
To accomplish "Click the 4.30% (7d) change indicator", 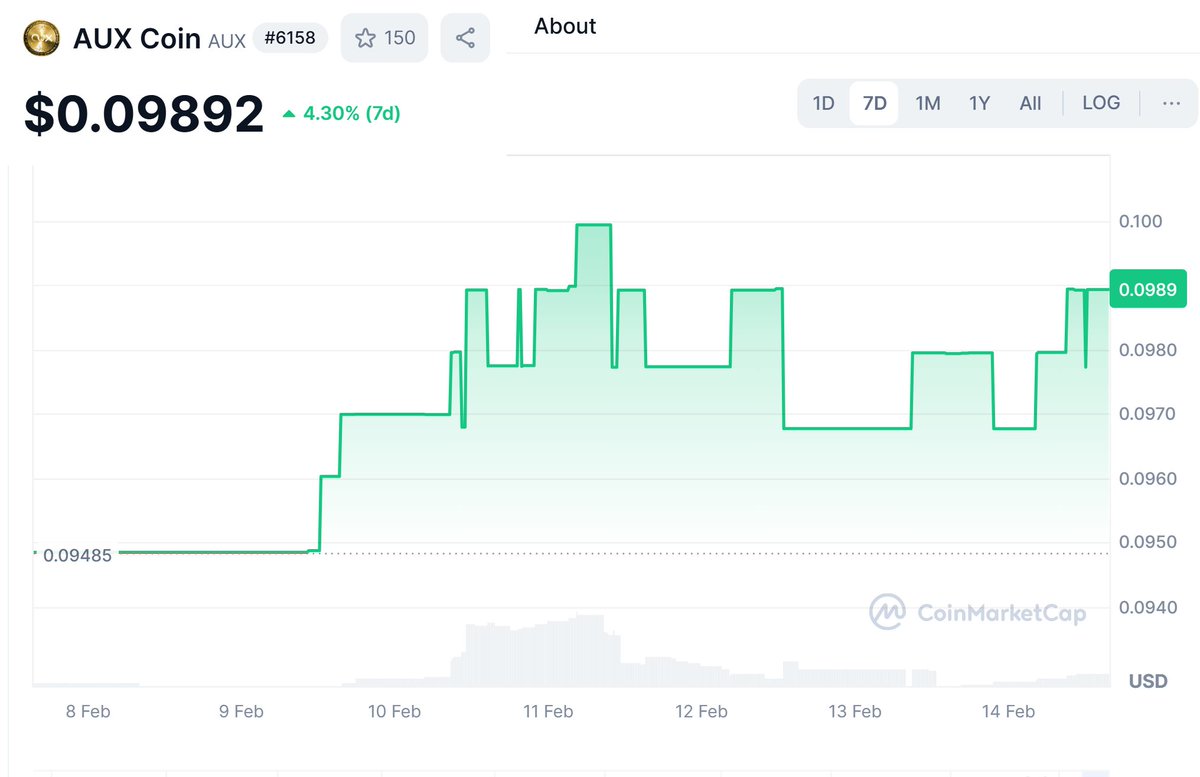I will pos(342,114).
